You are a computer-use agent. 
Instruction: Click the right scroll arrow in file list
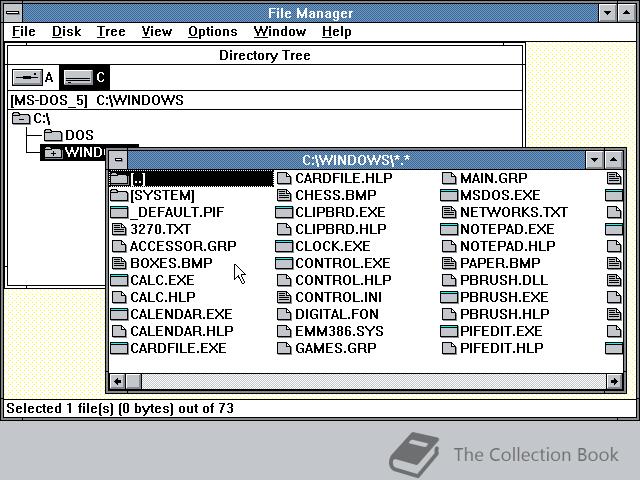coord(614,382)
